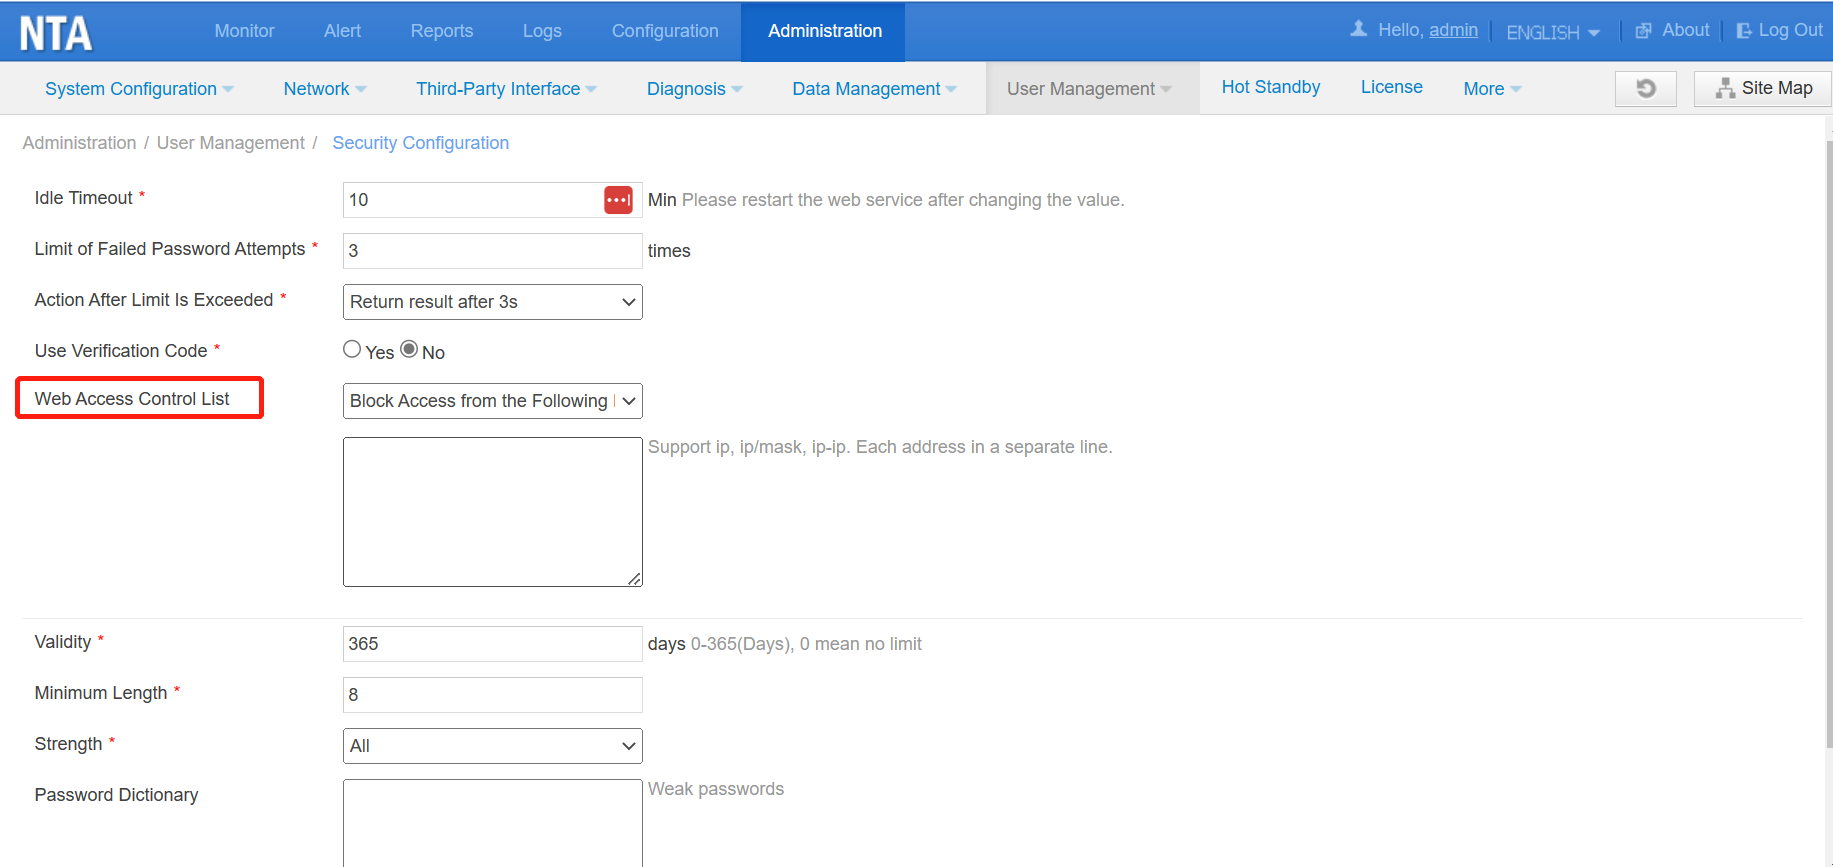The height and width of the screenshot is (867, 1833).
Task: Open the System Configuration menu
Action: [x=139, y=89]
